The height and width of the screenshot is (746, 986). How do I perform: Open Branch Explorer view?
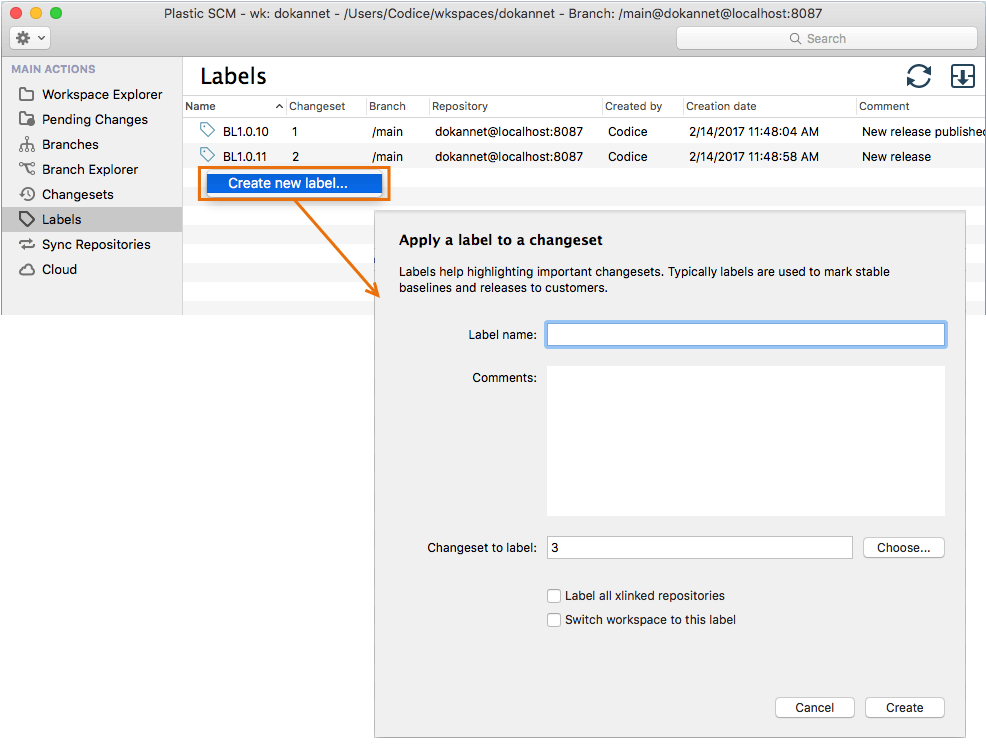[91, 169]
